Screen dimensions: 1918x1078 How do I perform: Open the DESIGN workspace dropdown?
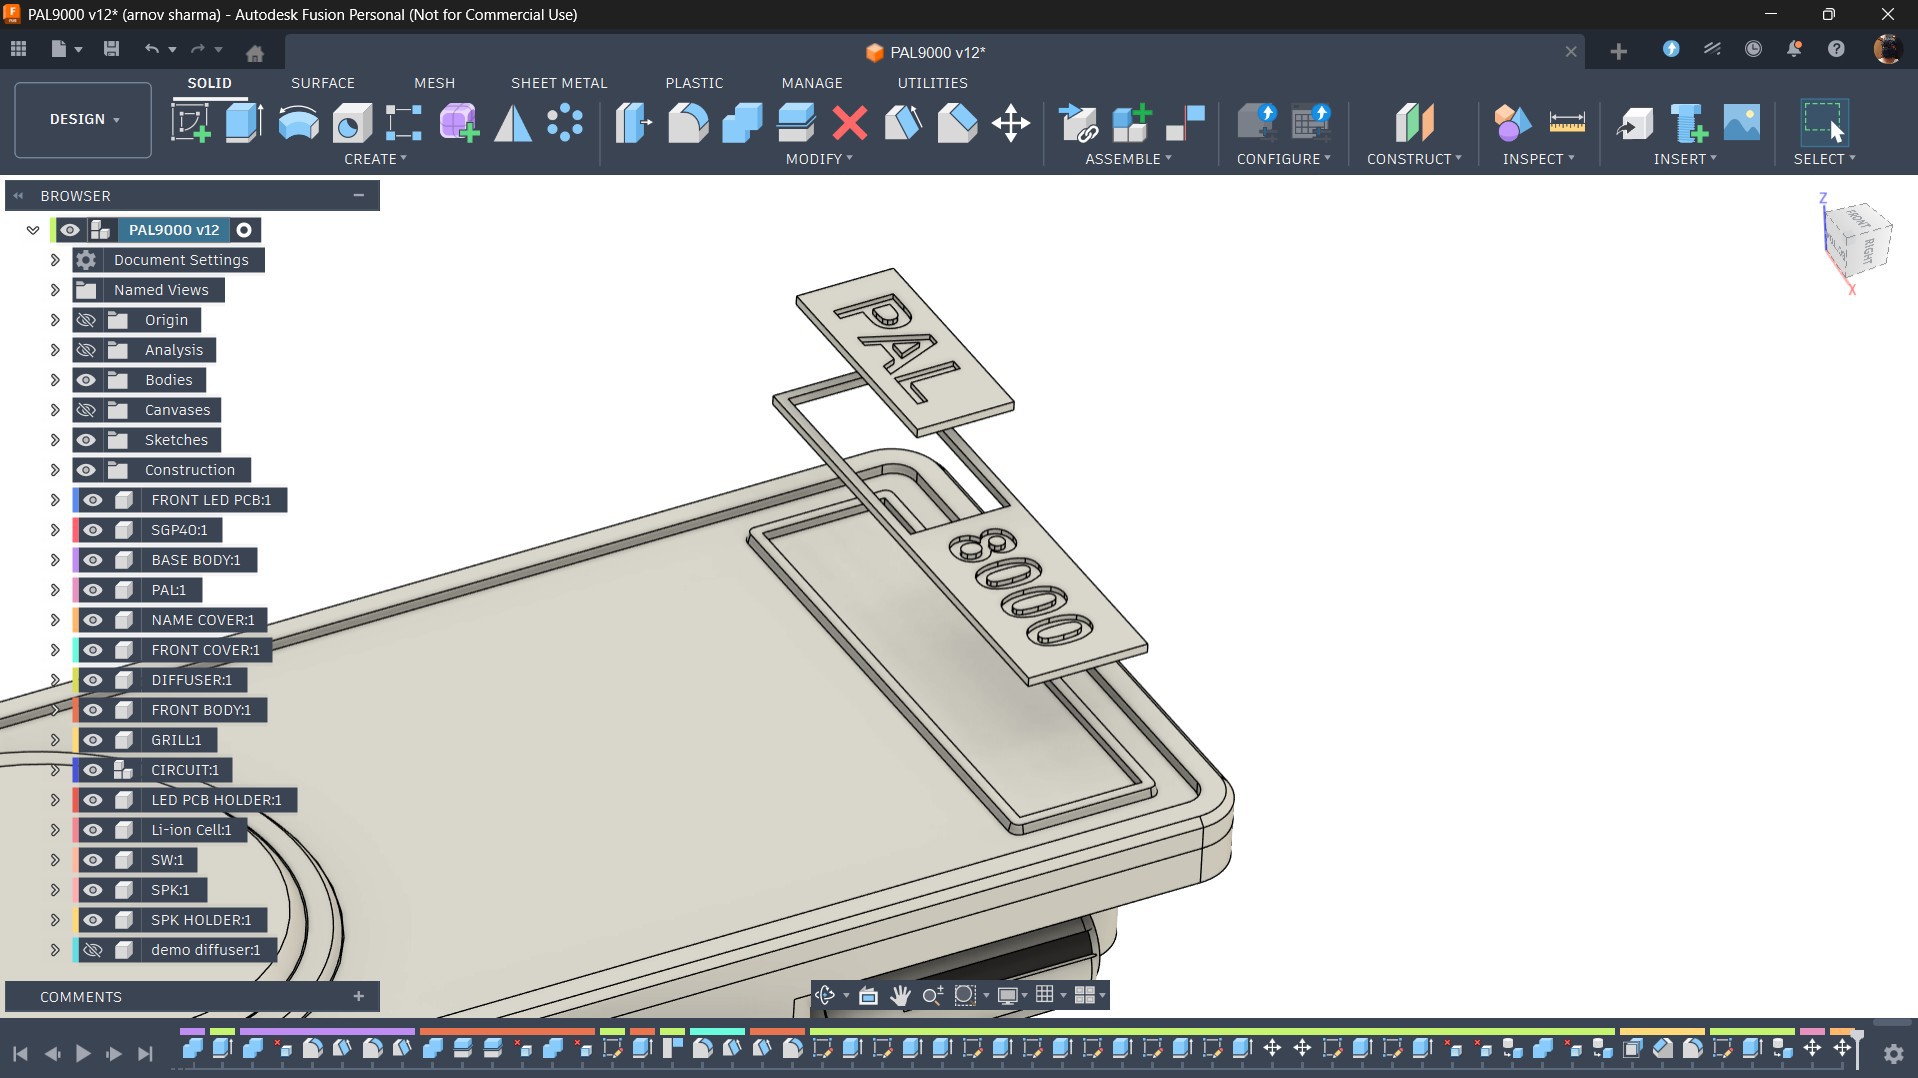tap(83, 119)
